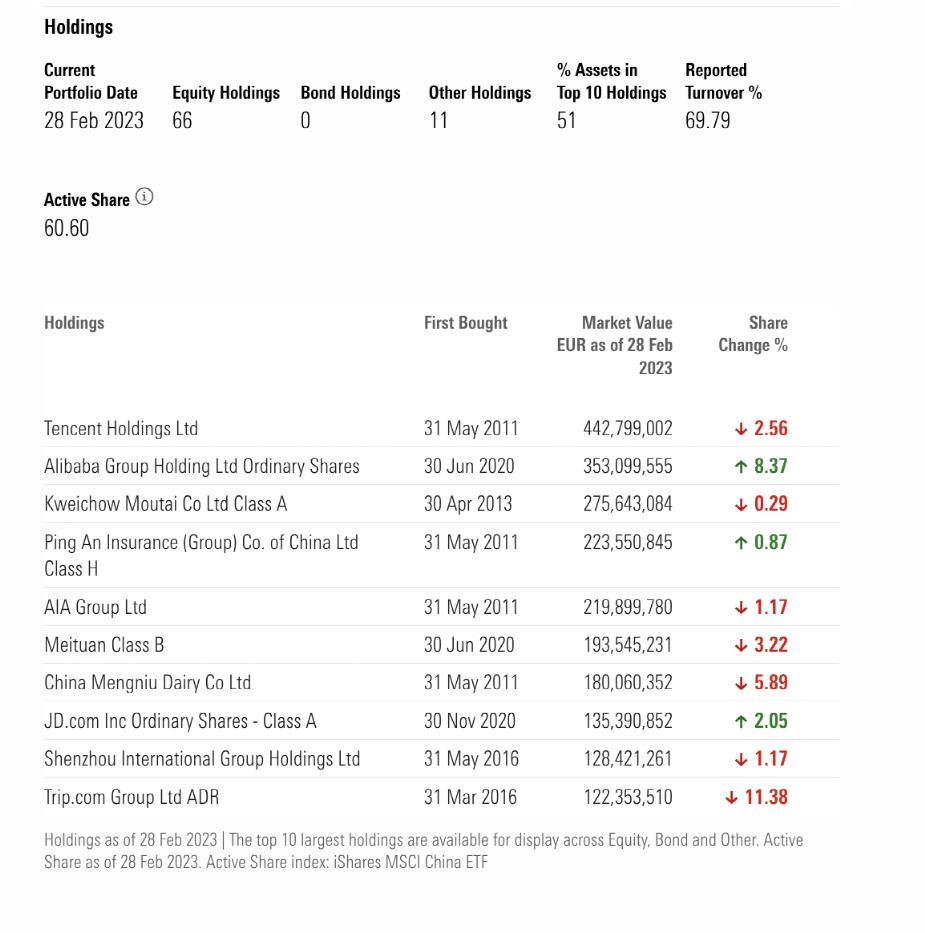Open Tencent Holdings Ltd holding
This screenshot has height=933, width=925.
pos(121,429)
